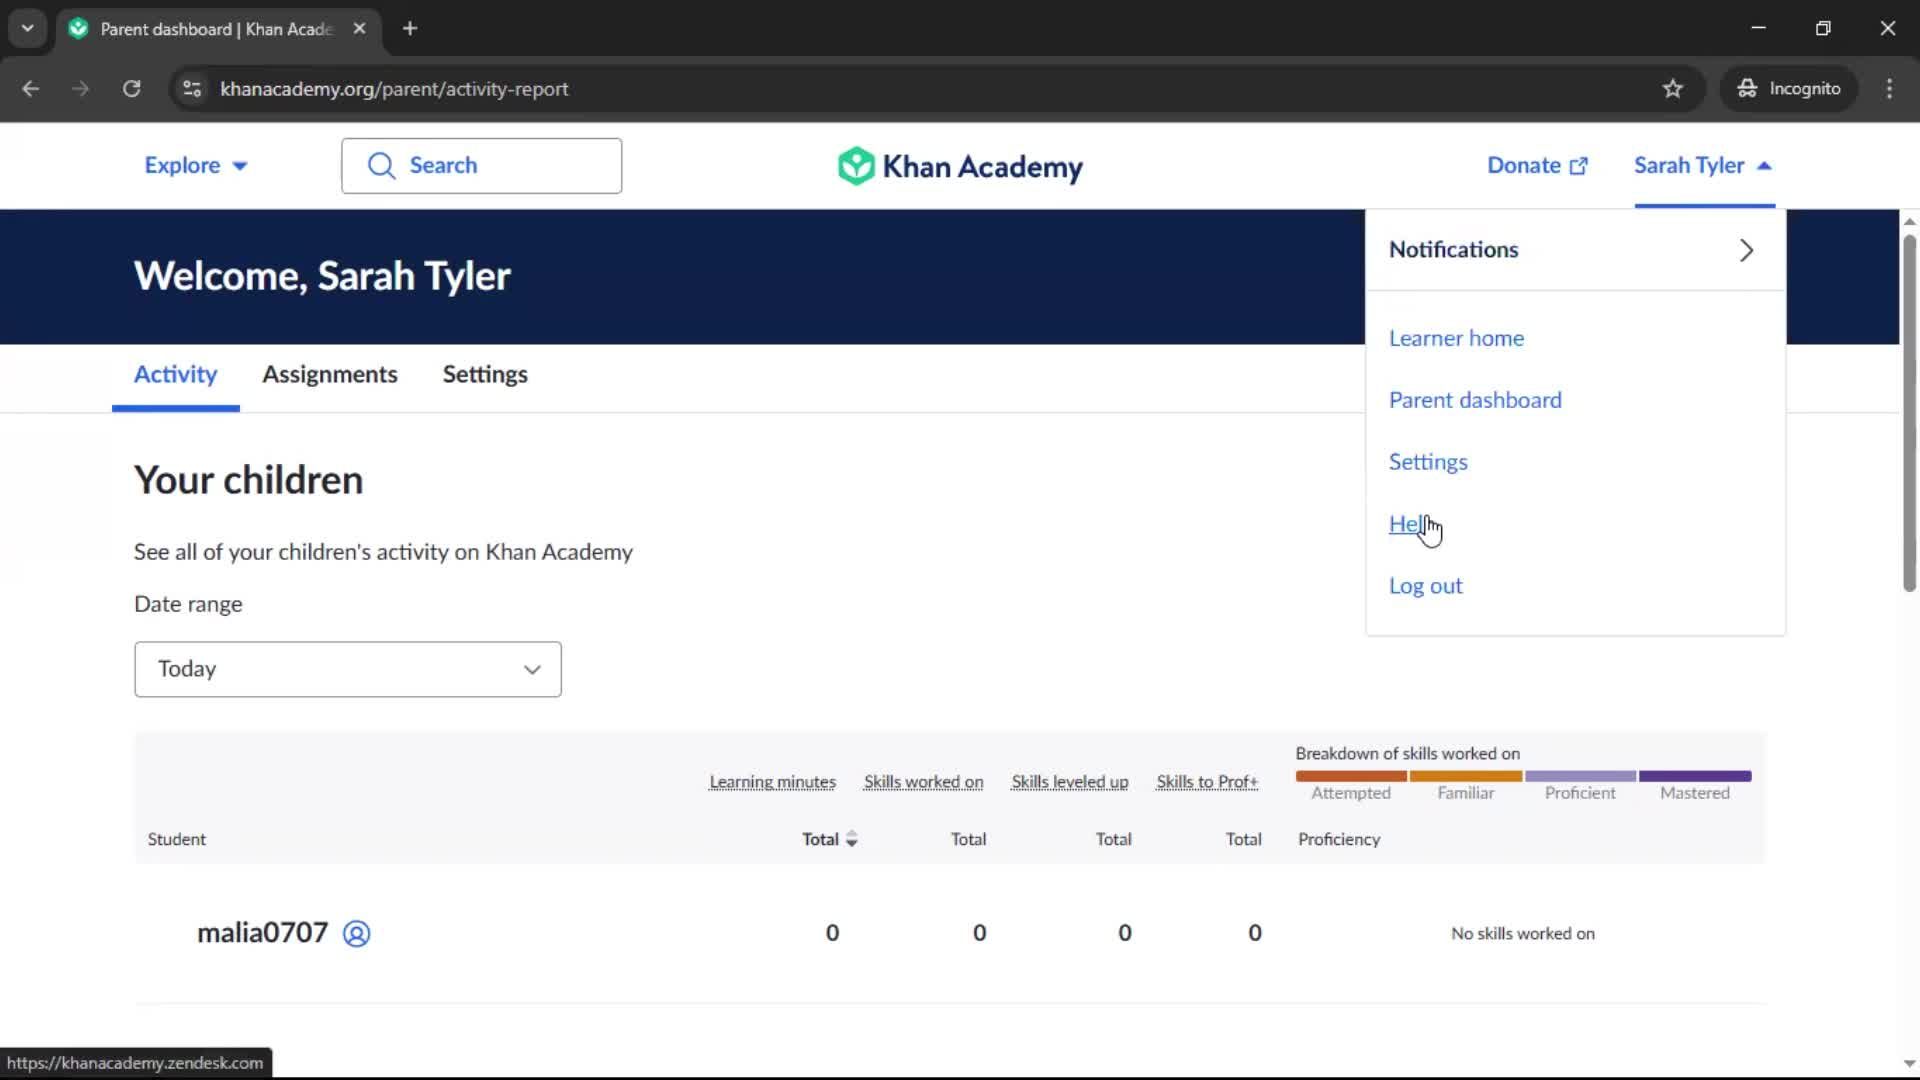The height and width of the screenshot is (1080, 1920).
Task: Collapse the Sarah Tyler user menu
Action: point(1703,166)
